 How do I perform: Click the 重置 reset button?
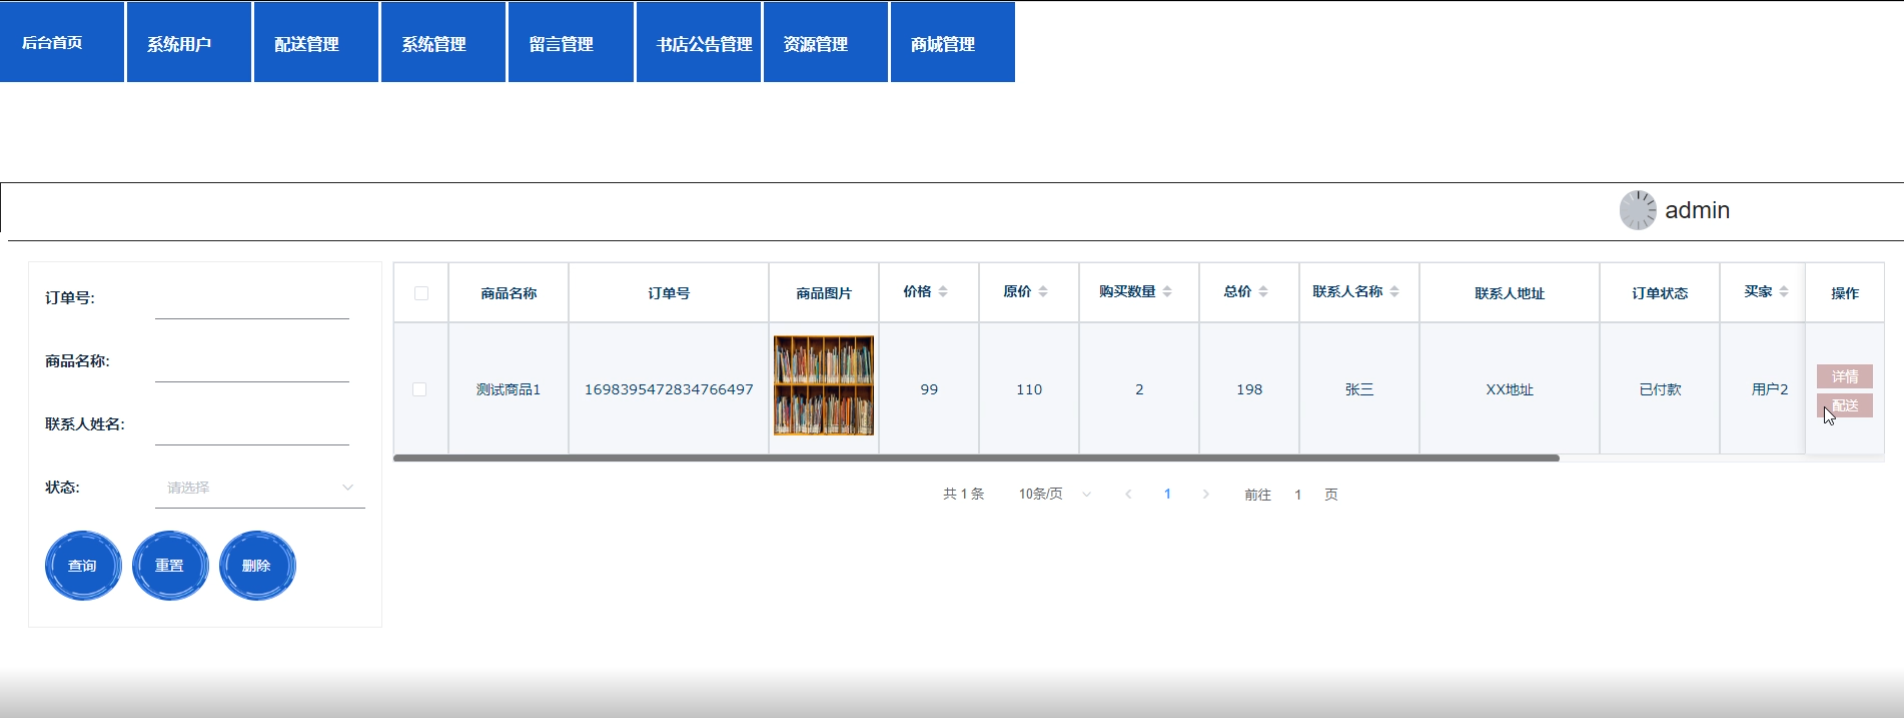tap(170, 565)
